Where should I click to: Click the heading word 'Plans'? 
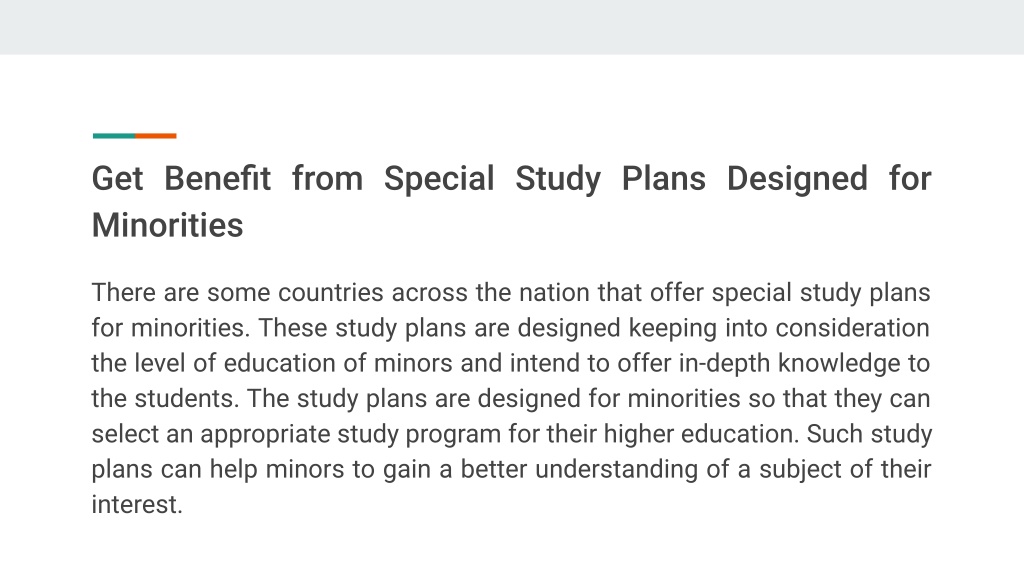[x=664, y=178]
